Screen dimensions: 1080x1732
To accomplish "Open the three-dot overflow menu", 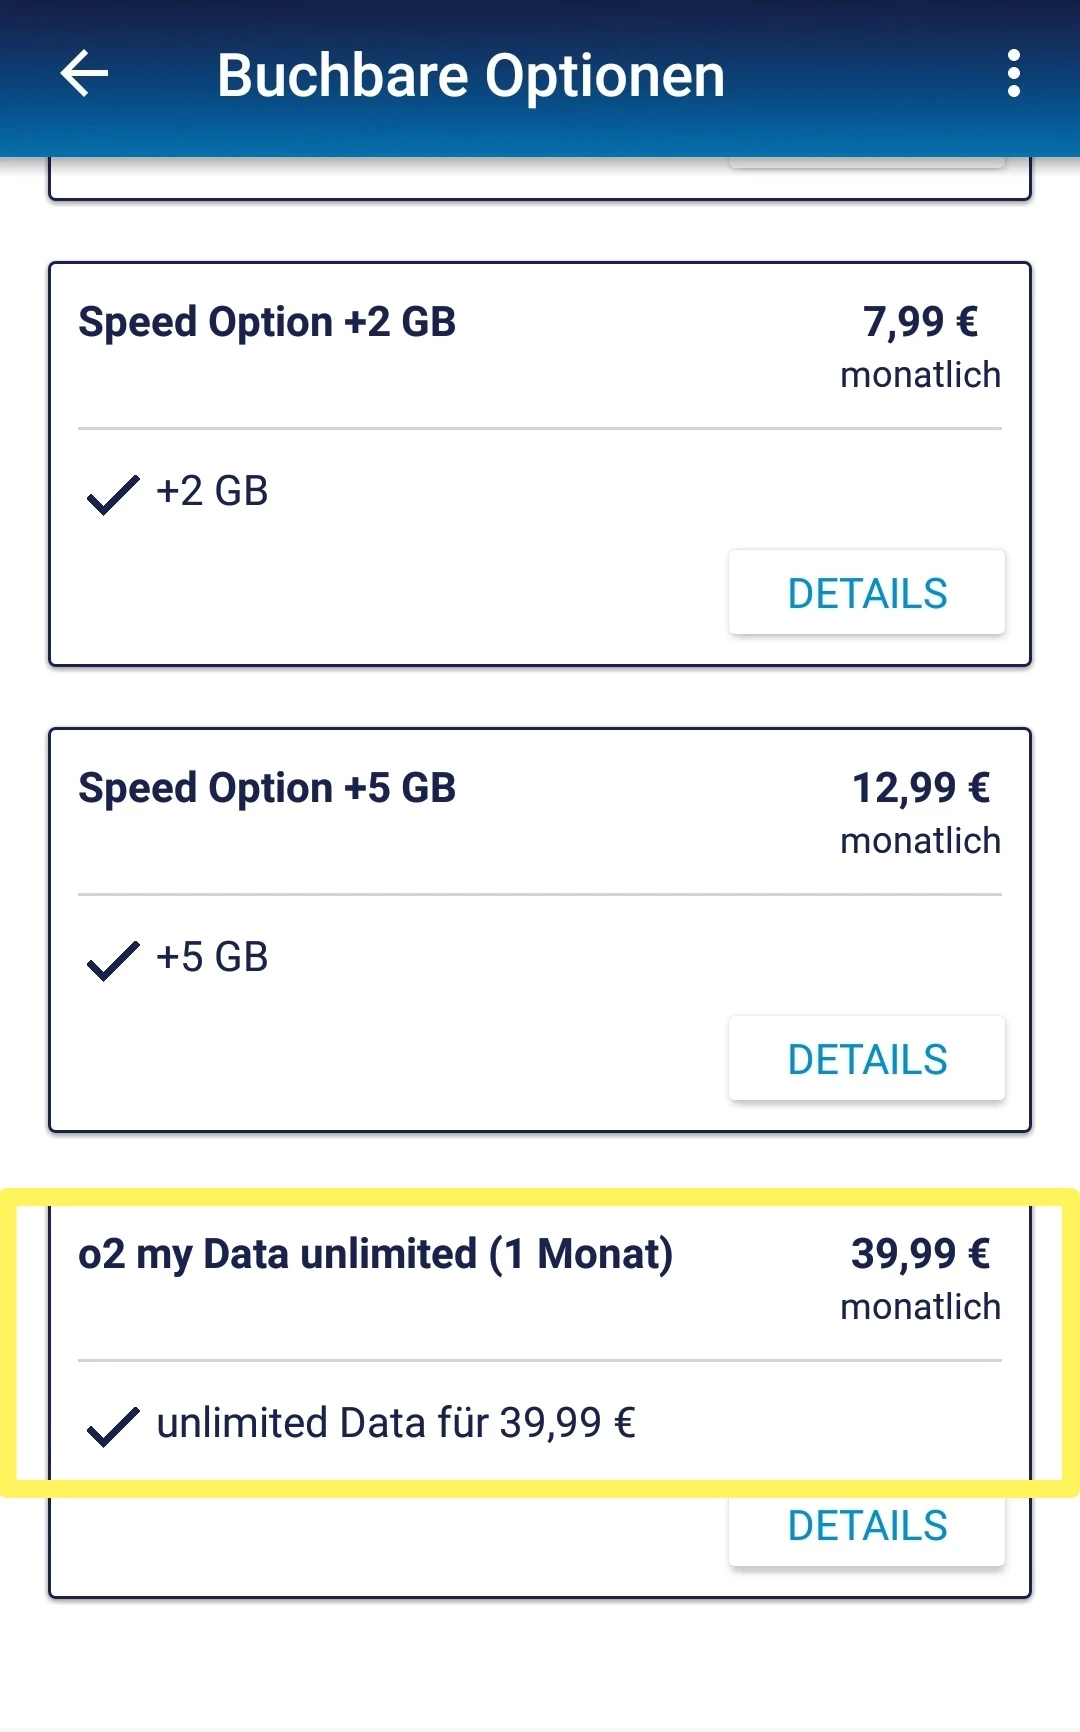I will pyautogui.click(x=1013, y=75).
